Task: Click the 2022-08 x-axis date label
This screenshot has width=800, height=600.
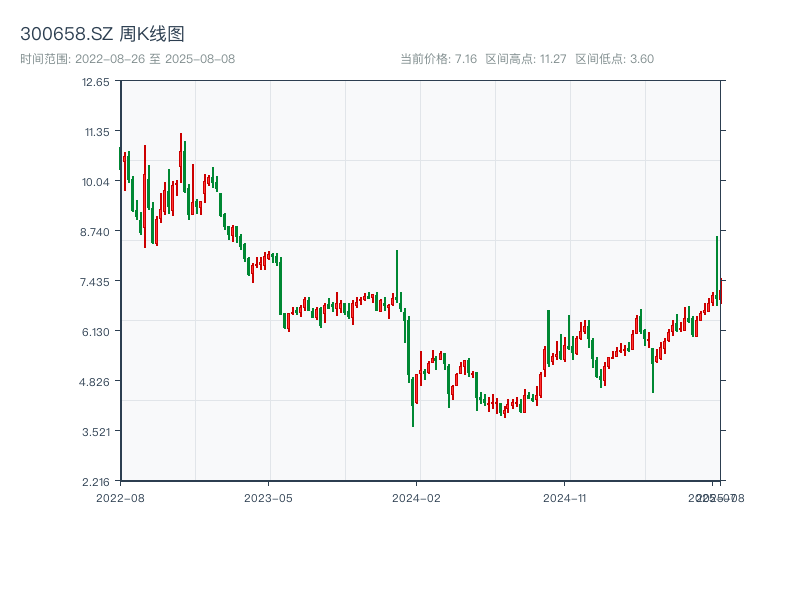Action: pyautogui.click(x=120, y=497)
